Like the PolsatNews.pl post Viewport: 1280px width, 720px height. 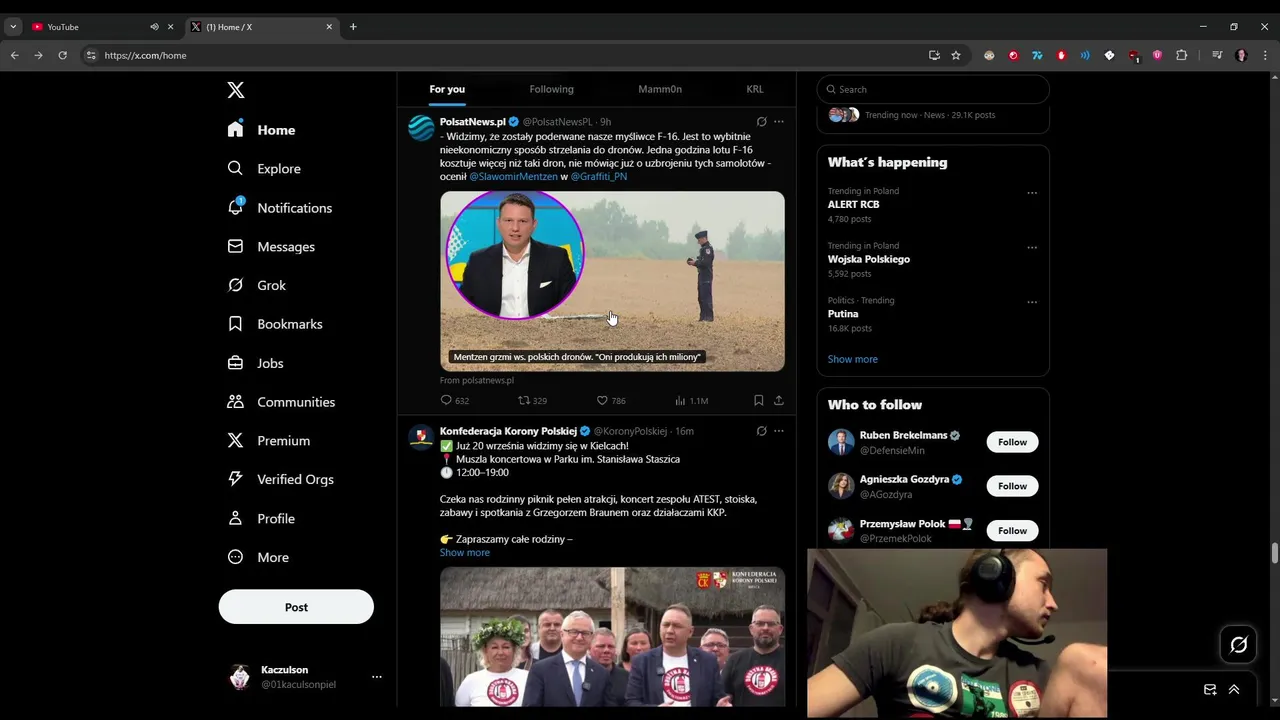click(611, 400)
